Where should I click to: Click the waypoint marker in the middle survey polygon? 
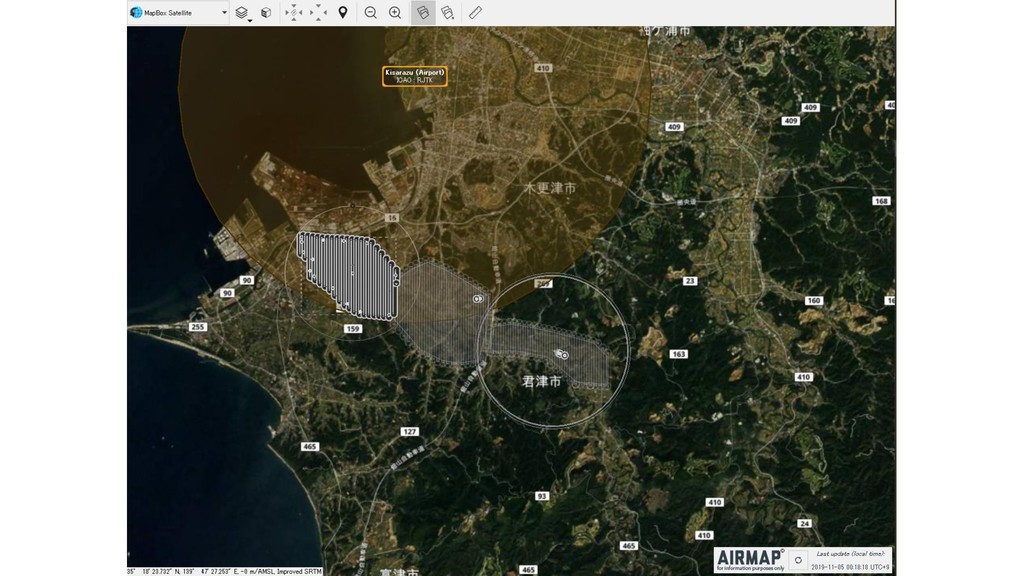[478, 298]
